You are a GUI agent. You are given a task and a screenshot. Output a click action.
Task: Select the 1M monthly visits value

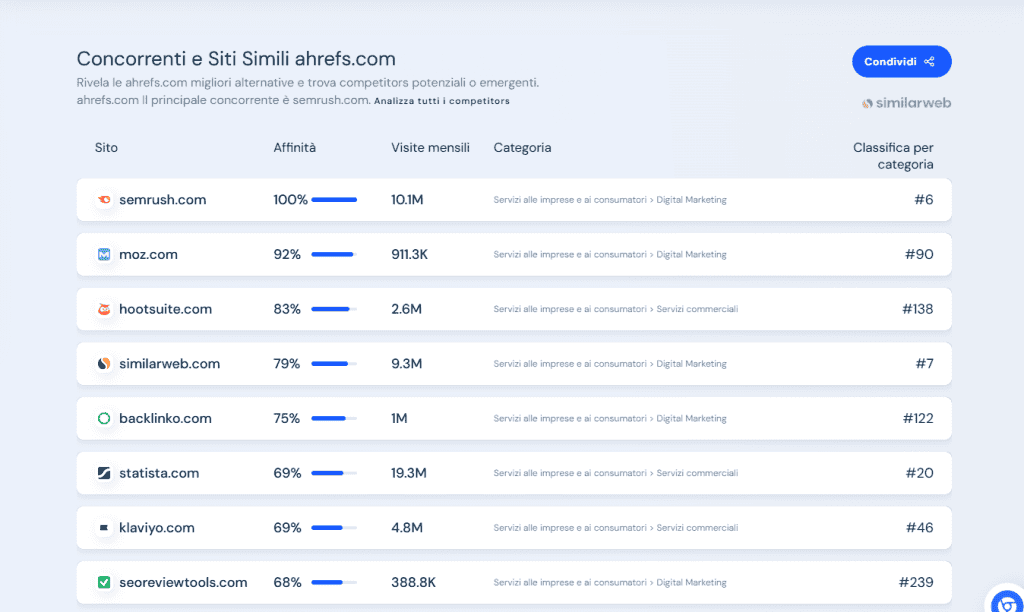tap(399, 419)
